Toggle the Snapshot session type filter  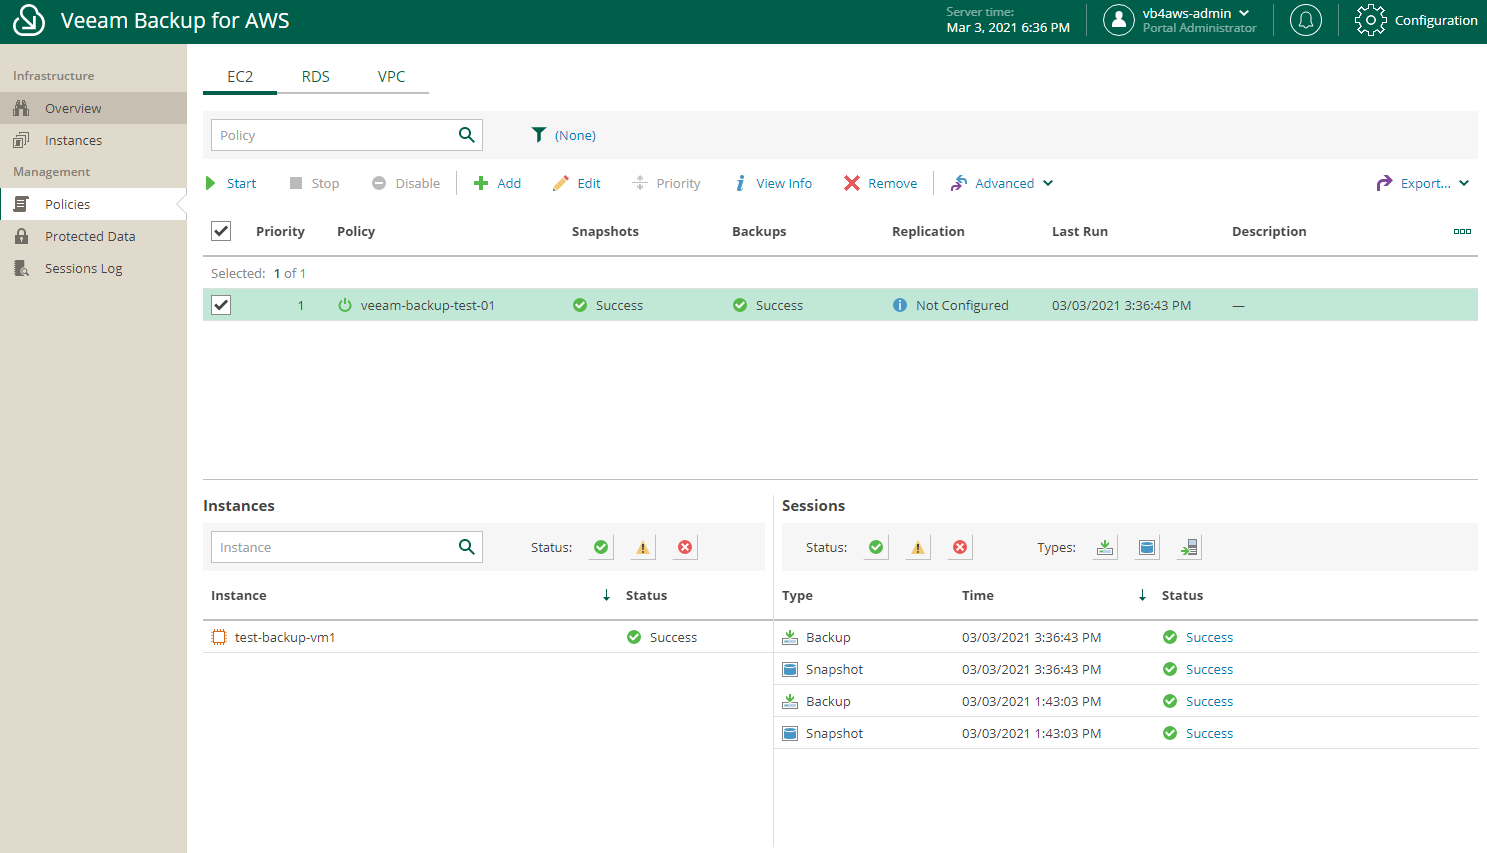pyautogui.click(x=1147, y=547)
